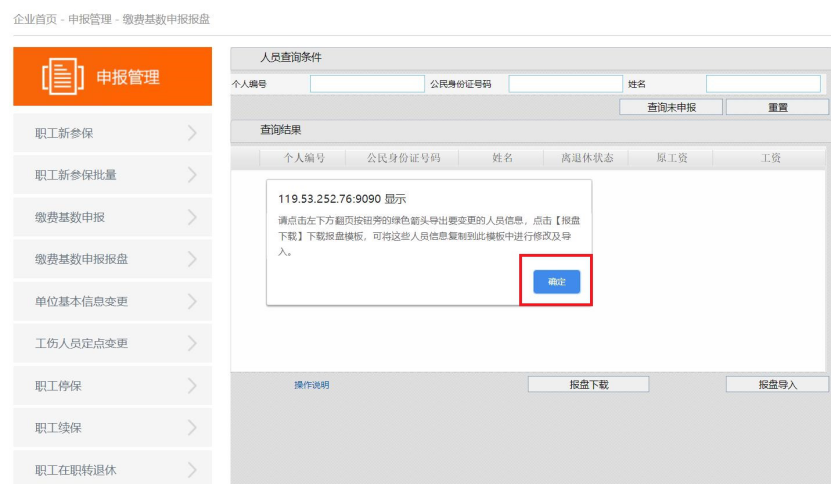
Task: Click the 离退休状态 column header
Action: pos(587,158)
